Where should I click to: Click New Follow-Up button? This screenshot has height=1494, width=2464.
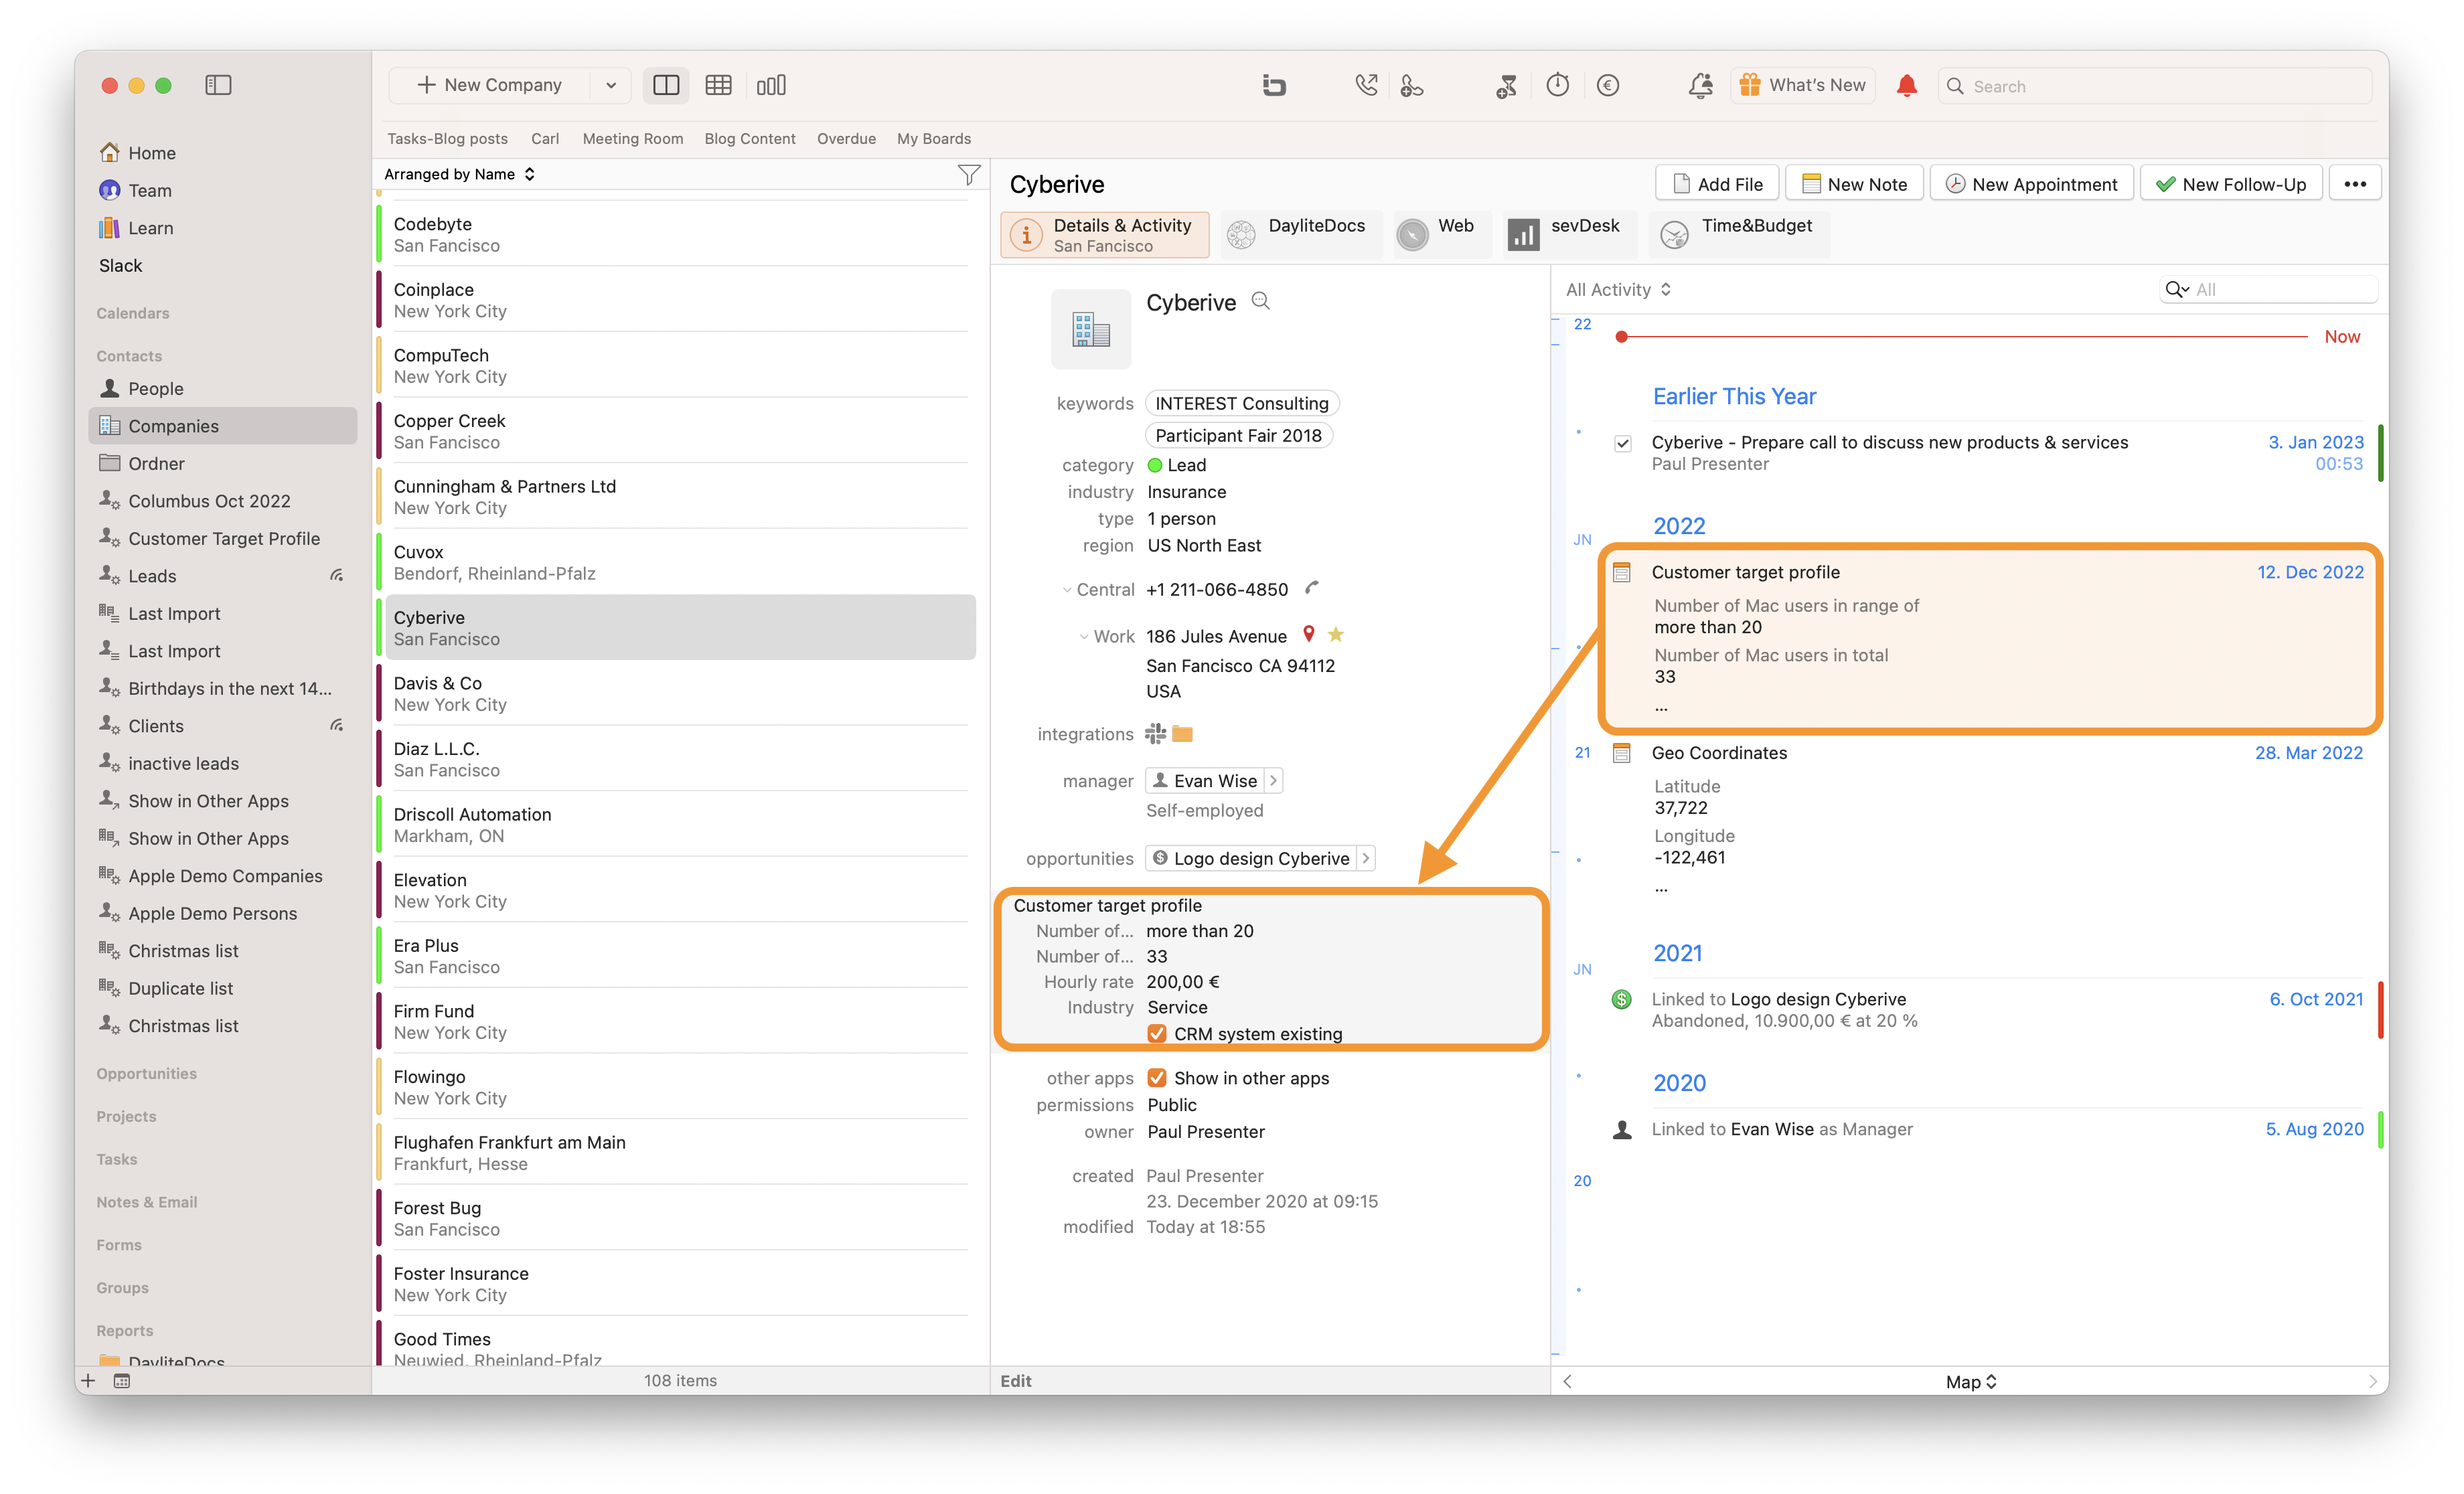click(x=2231, y=184)
